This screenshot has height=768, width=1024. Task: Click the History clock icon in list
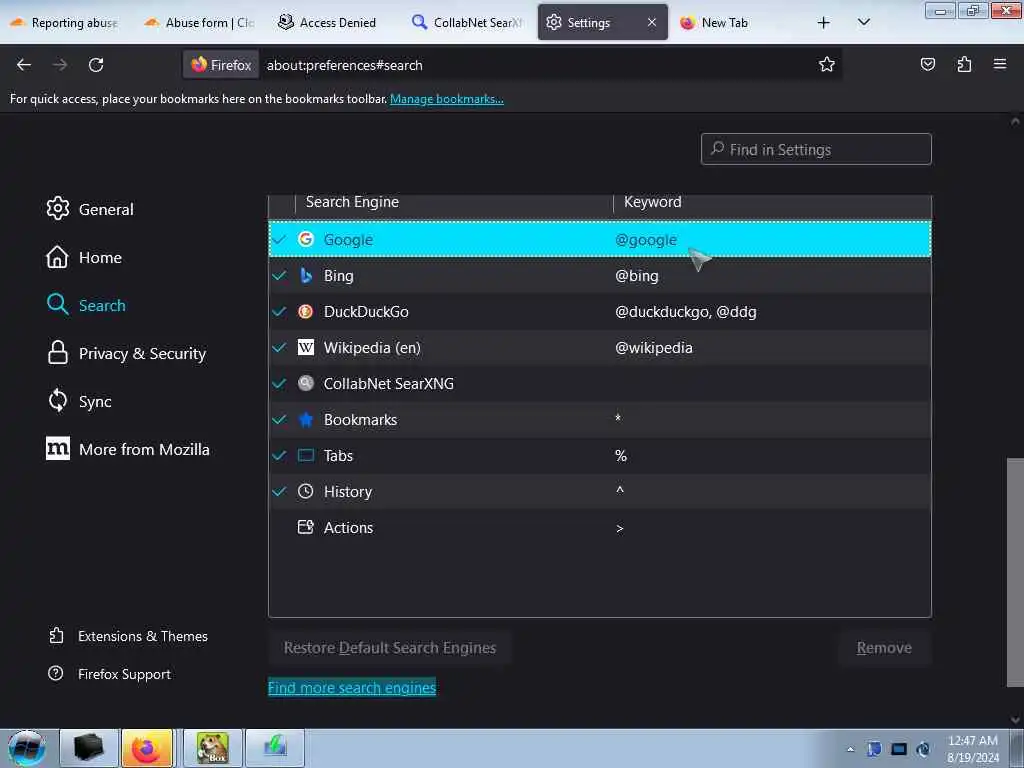(306, 491)
